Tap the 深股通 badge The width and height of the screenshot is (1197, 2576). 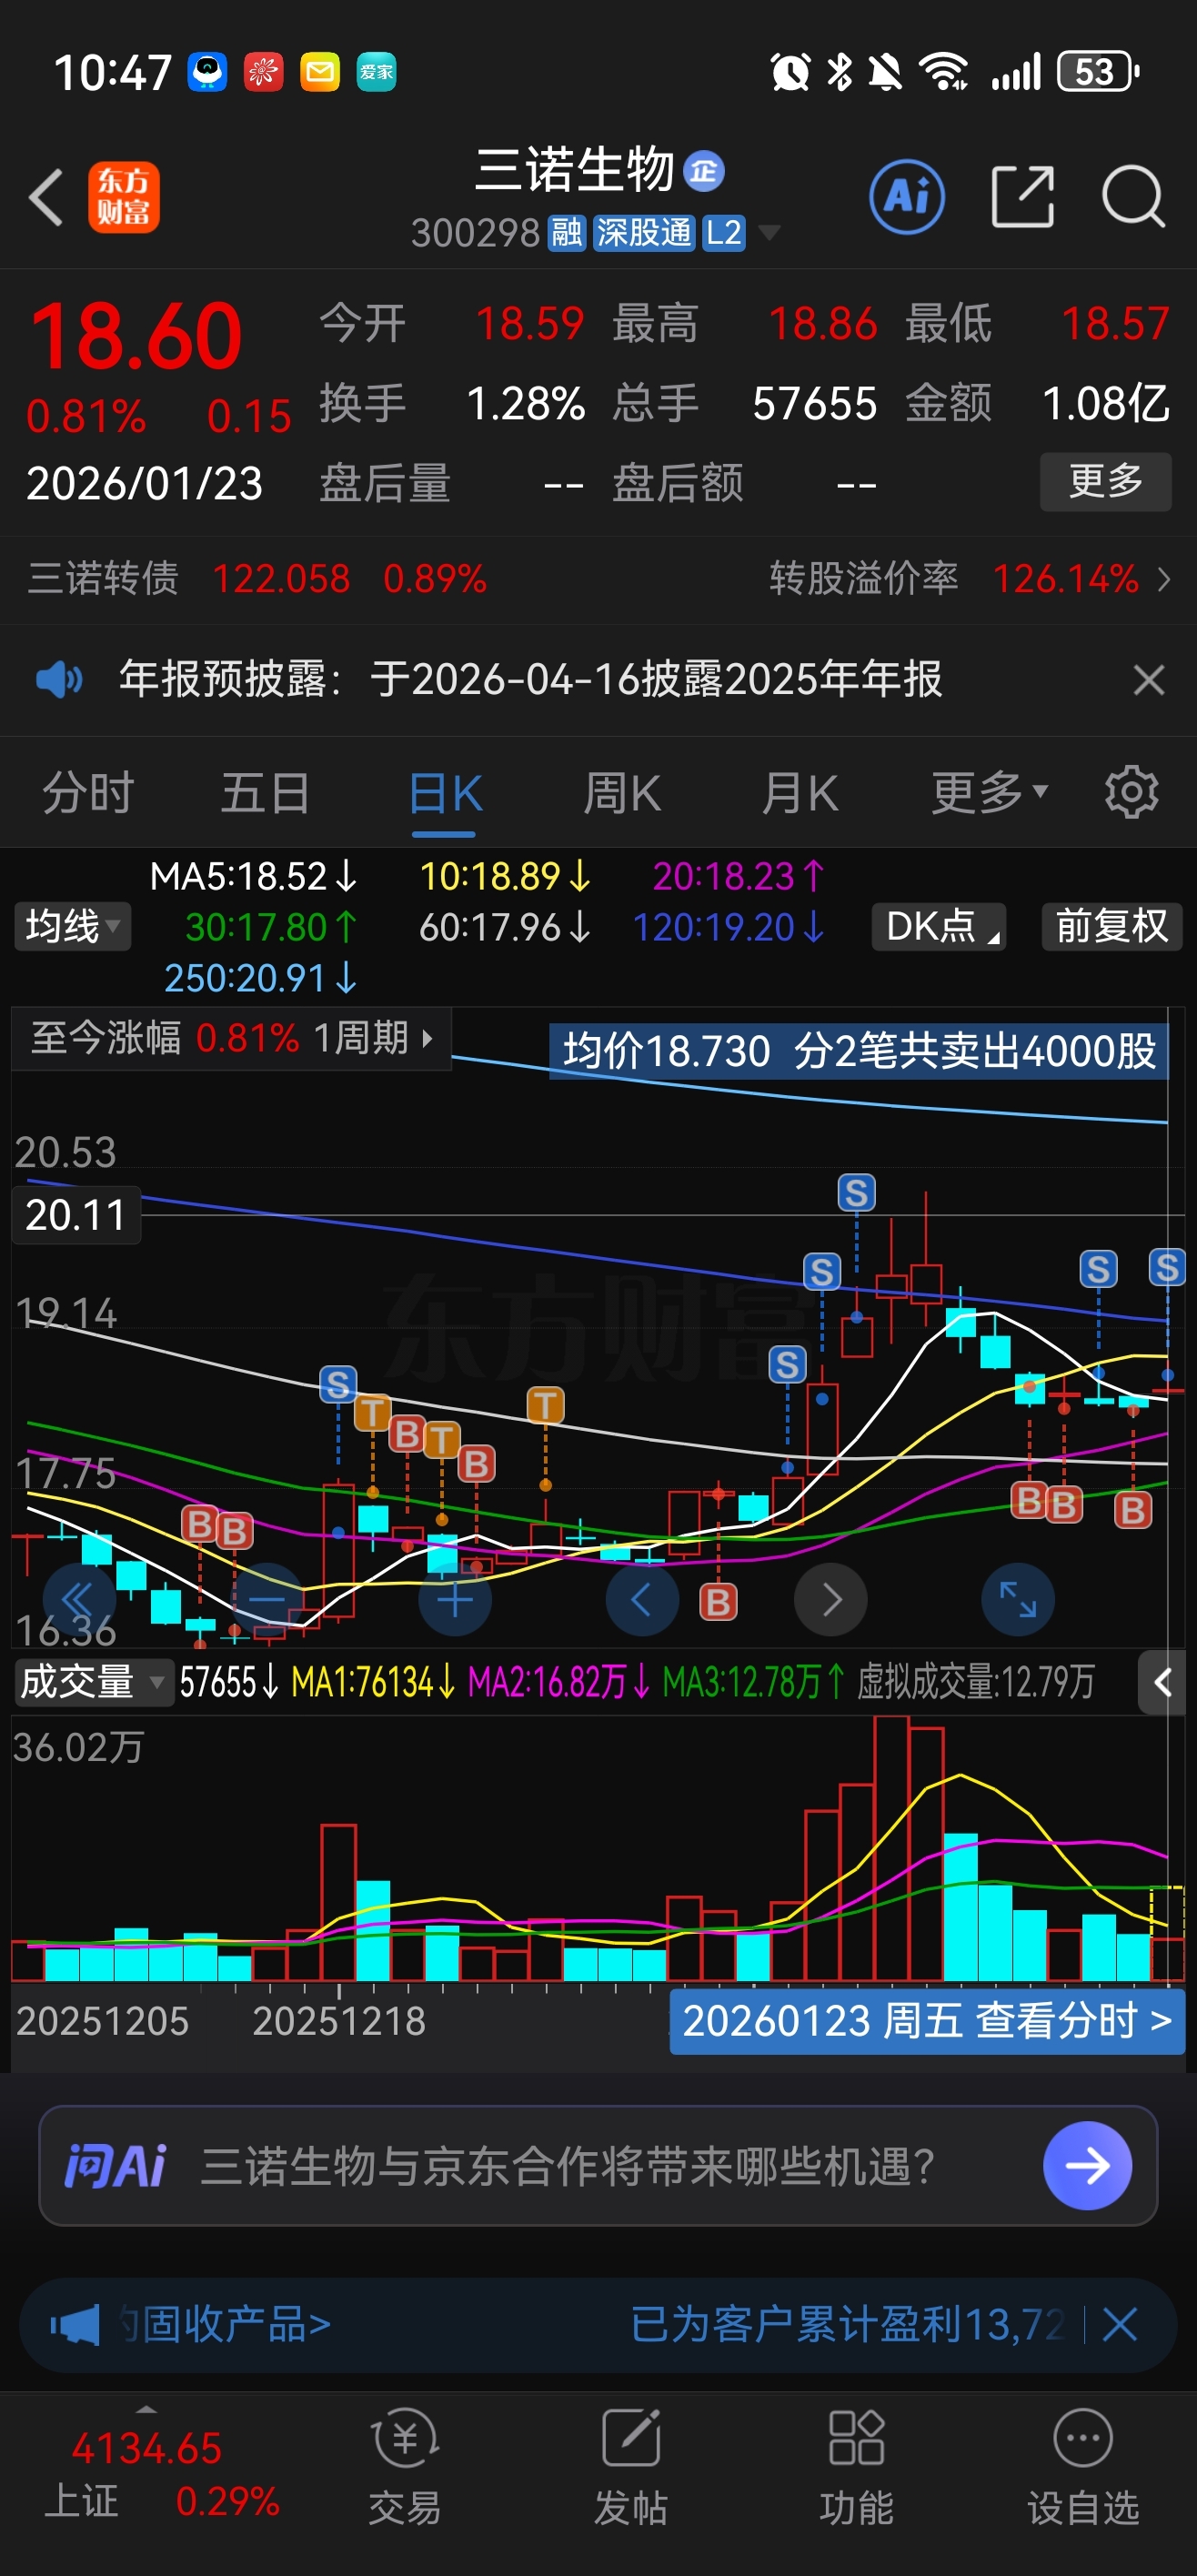(x=644, y=233)
